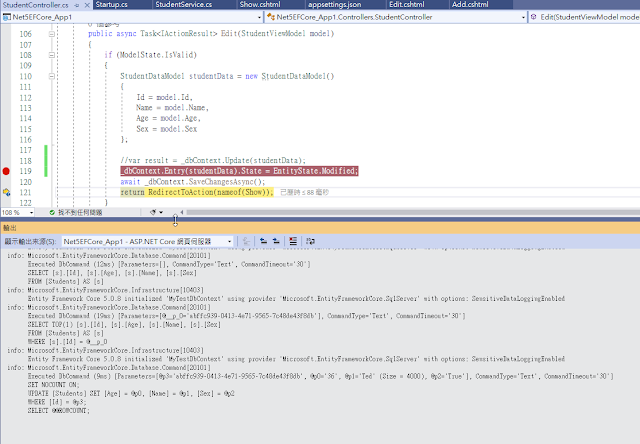Click the current statement arrow at line 121
Screen dimensions: 640x444
[x=6, y=192]
